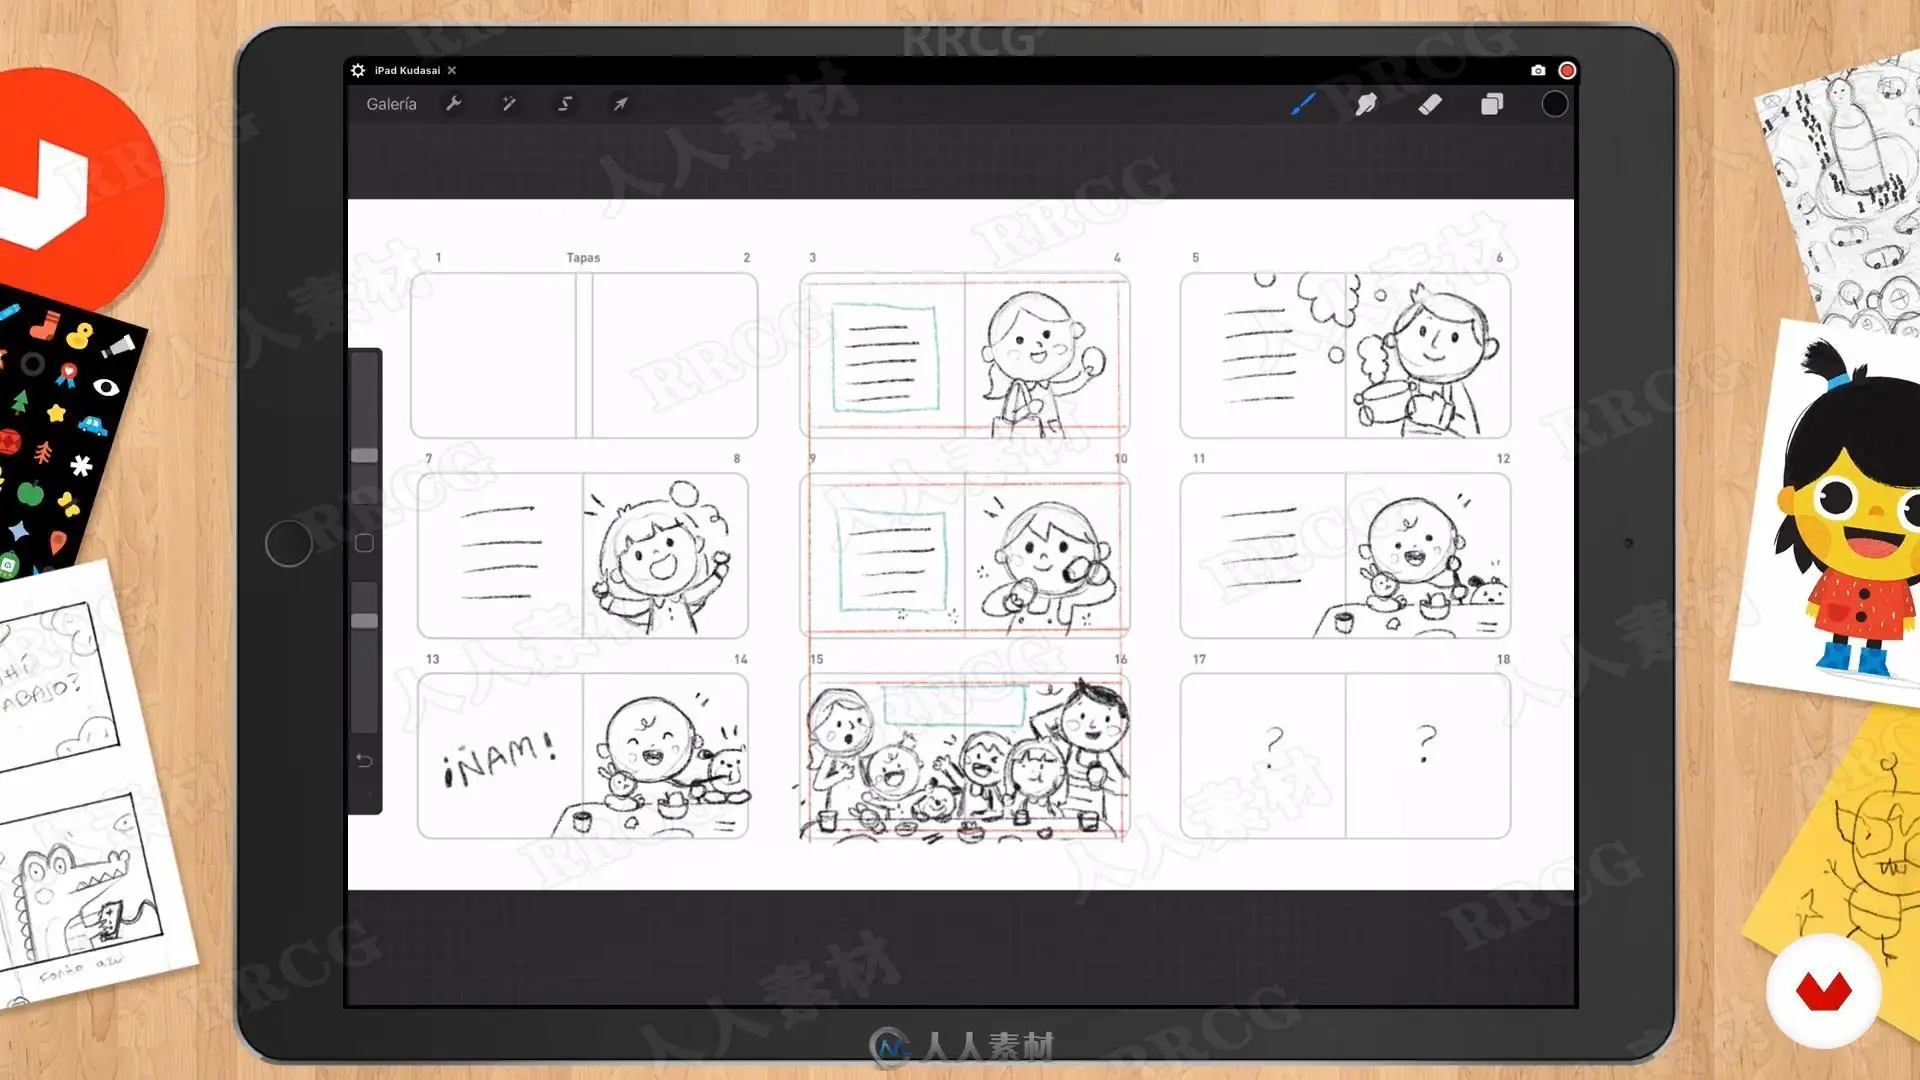
Task: Toggle the red screen record button
Action: pos(1567,70)
